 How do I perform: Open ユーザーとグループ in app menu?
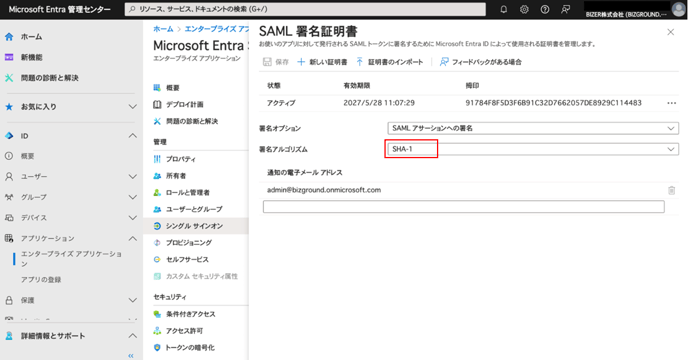194,209
